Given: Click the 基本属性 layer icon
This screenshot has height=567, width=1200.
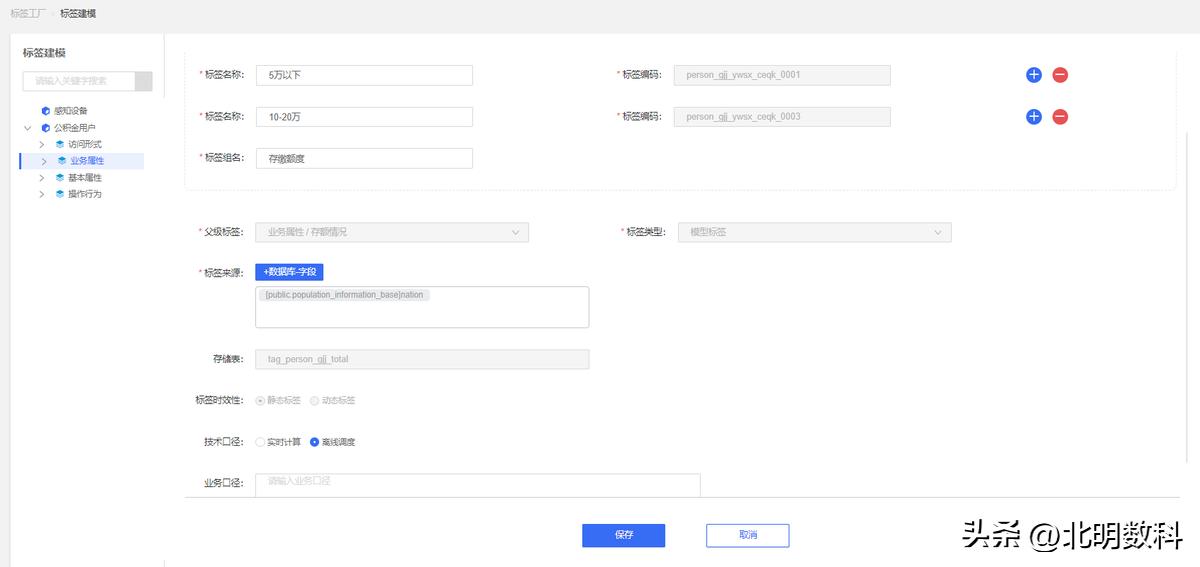Looking at the screenshot, I should click(60, 178).
